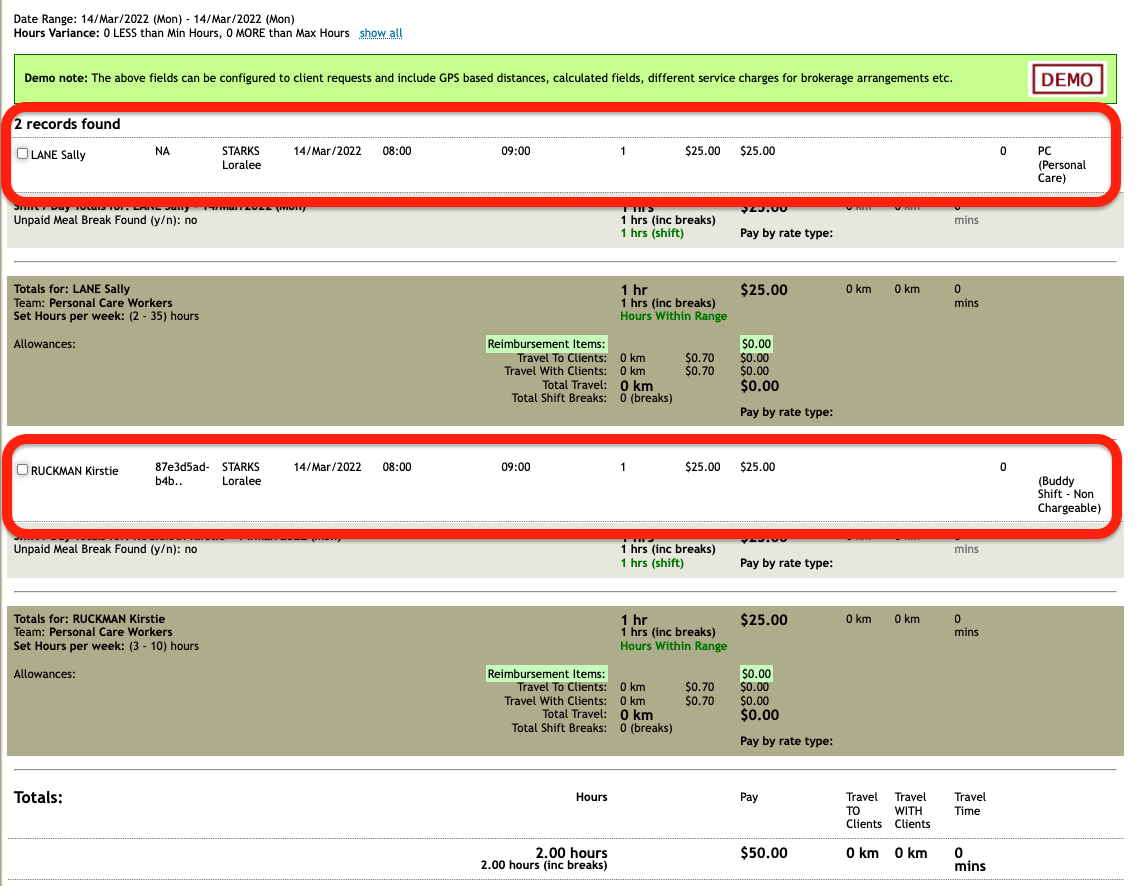Click the Buddy Shift - Non Chargeable label
Screen dimensions: 1145x886
tap(1068, 494)
